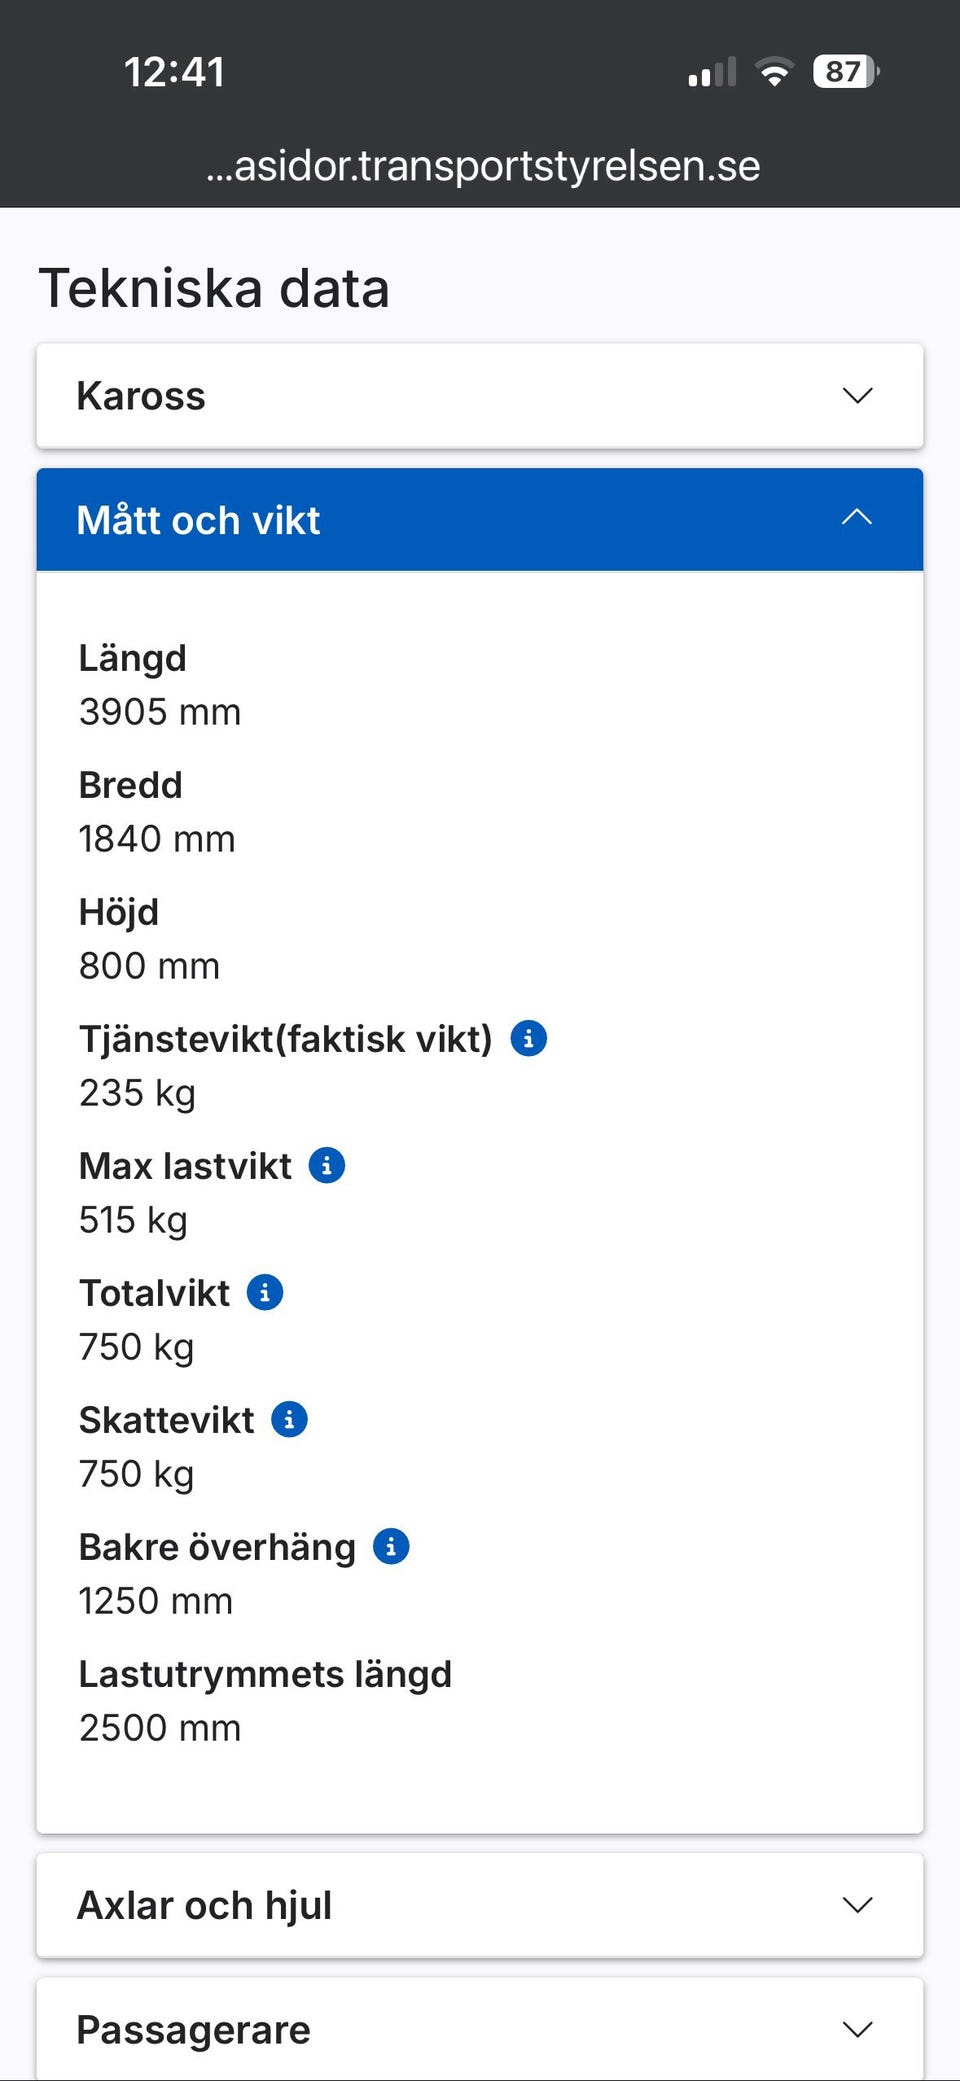Show info for Totalvikt
The width and height of the screenshot is (960, 2081).
265,1292
